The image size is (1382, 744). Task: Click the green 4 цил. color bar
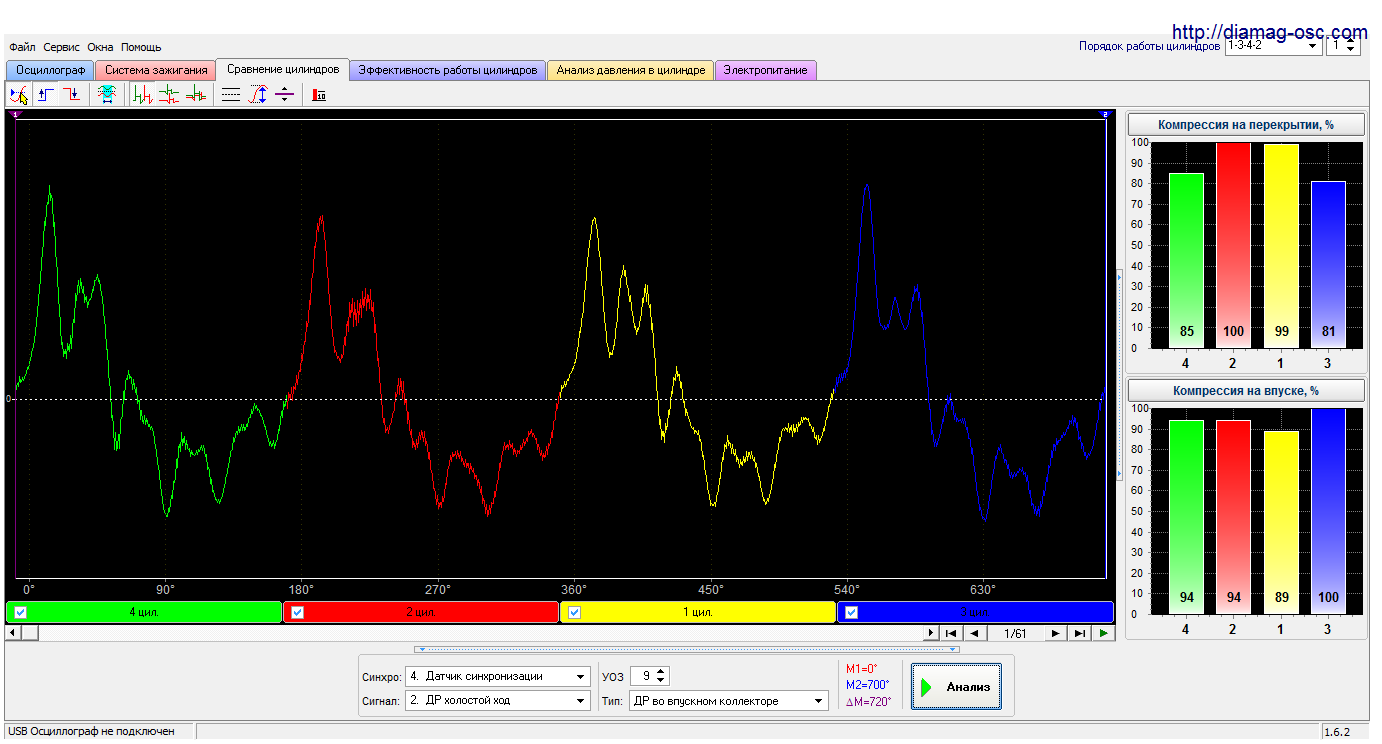click(x=144, y=612)
